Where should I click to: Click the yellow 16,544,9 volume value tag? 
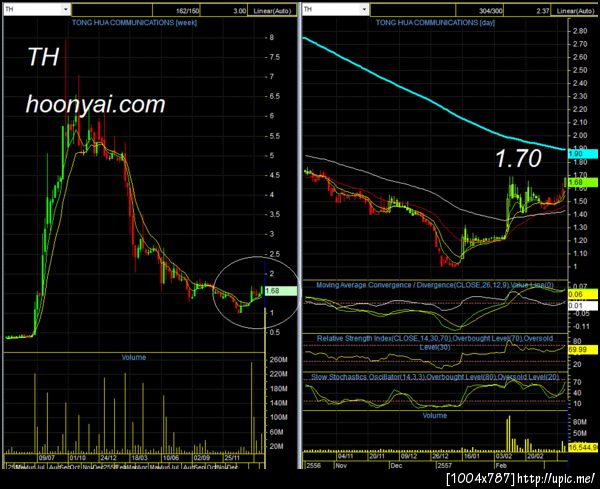point(583,447)
